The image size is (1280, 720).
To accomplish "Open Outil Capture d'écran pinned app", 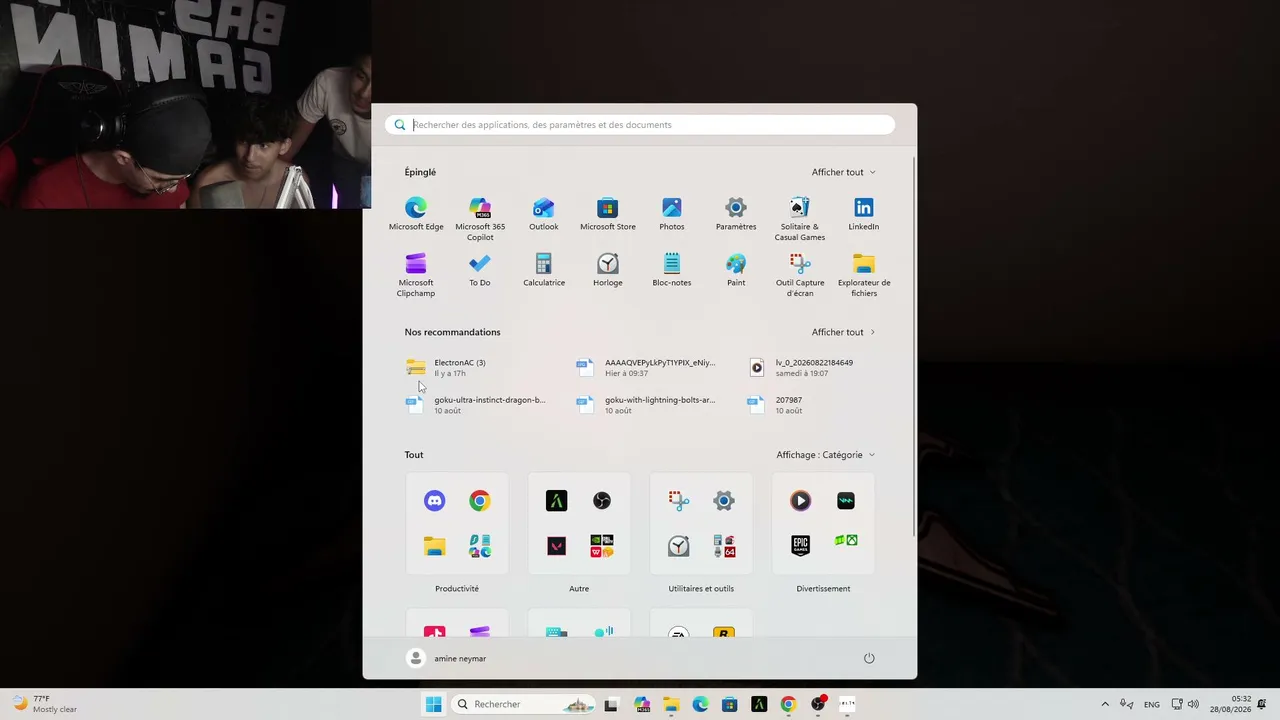I will click(800, 275).
